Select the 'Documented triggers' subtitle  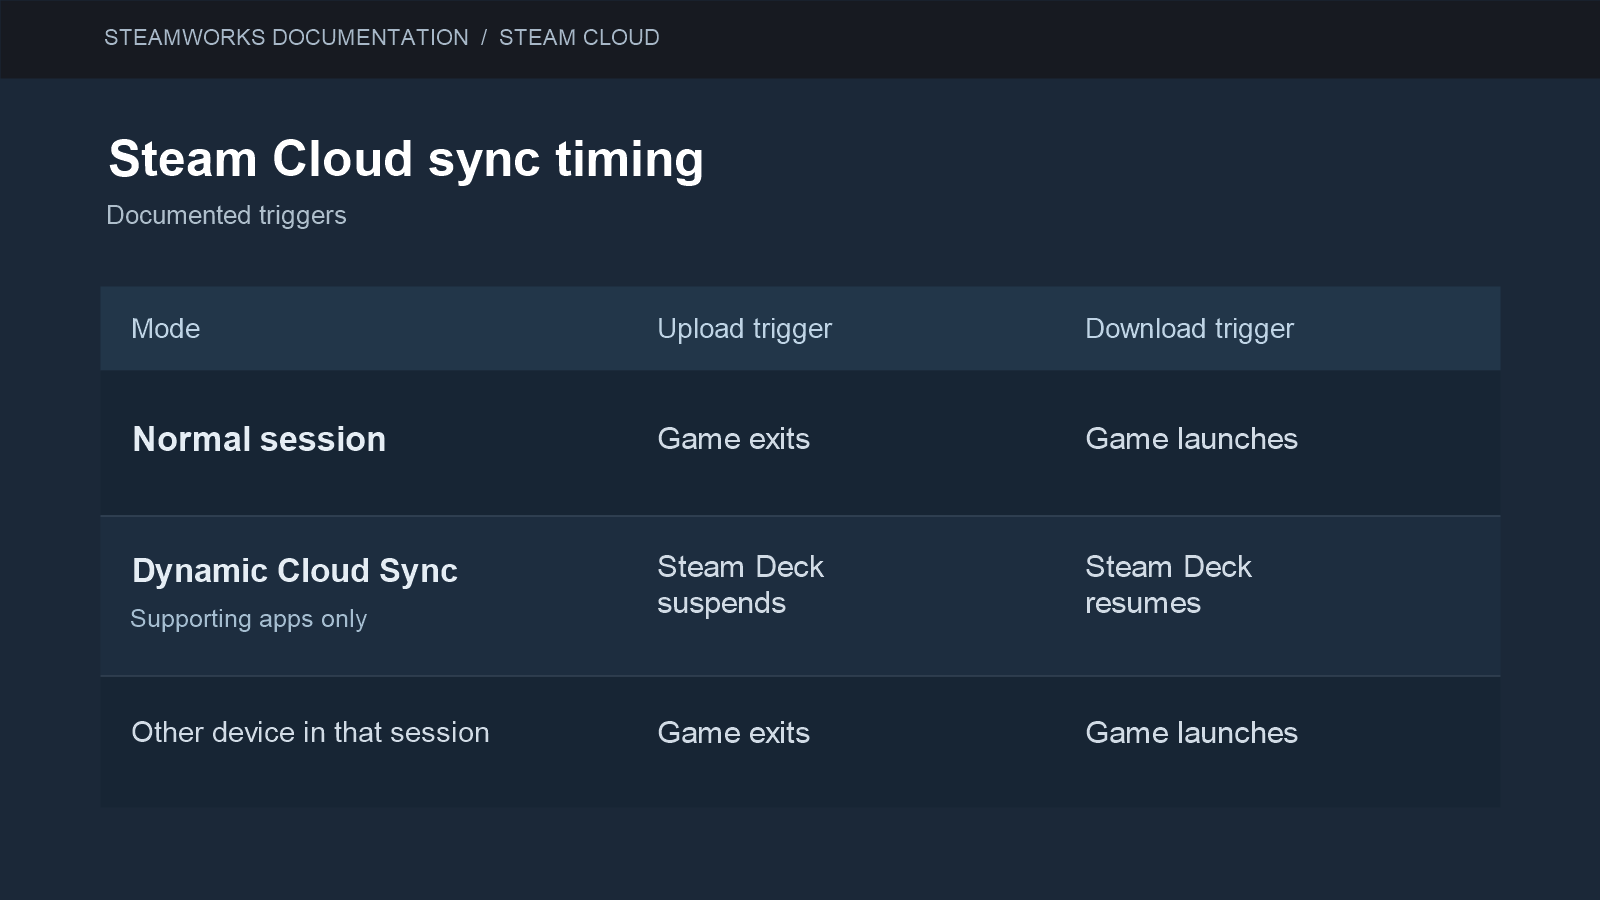pos(226,215)
